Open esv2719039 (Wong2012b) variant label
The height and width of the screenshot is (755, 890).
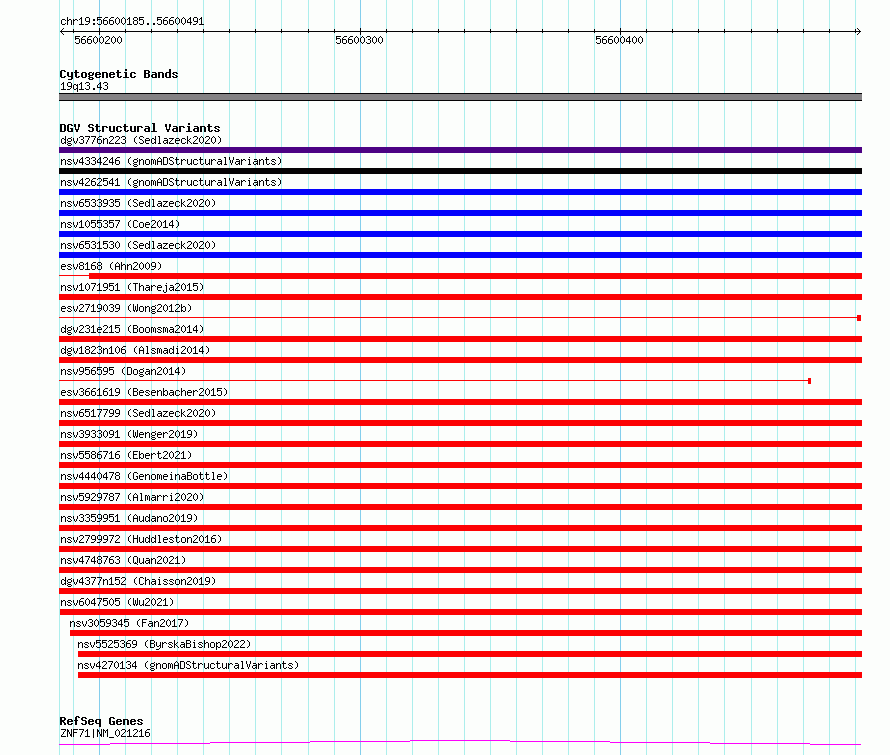pos(126,308)
